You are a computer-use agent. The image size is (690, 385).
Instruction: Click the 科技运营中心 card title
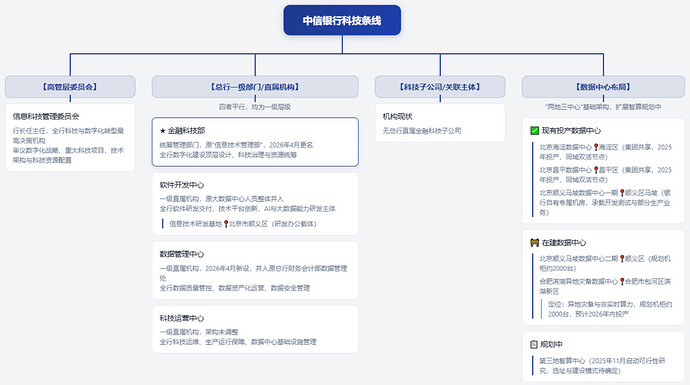coord(182,318)
